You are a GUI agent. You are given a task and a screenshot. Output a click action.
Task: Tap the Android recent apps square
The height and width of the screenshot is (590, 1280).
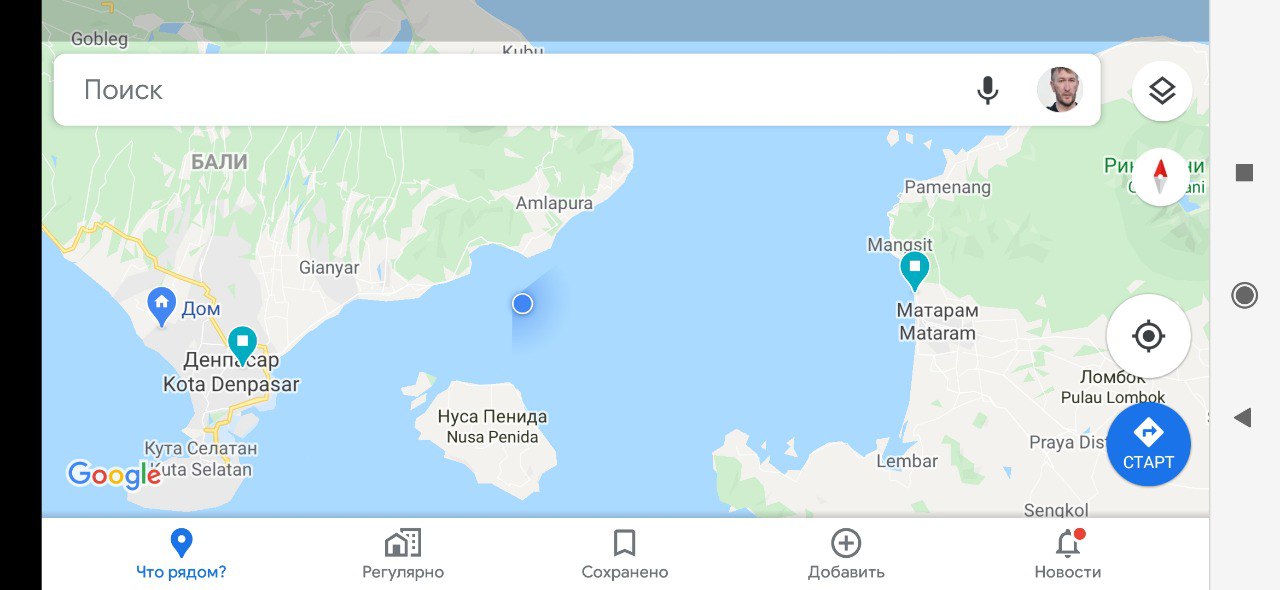coord(1244,173)
